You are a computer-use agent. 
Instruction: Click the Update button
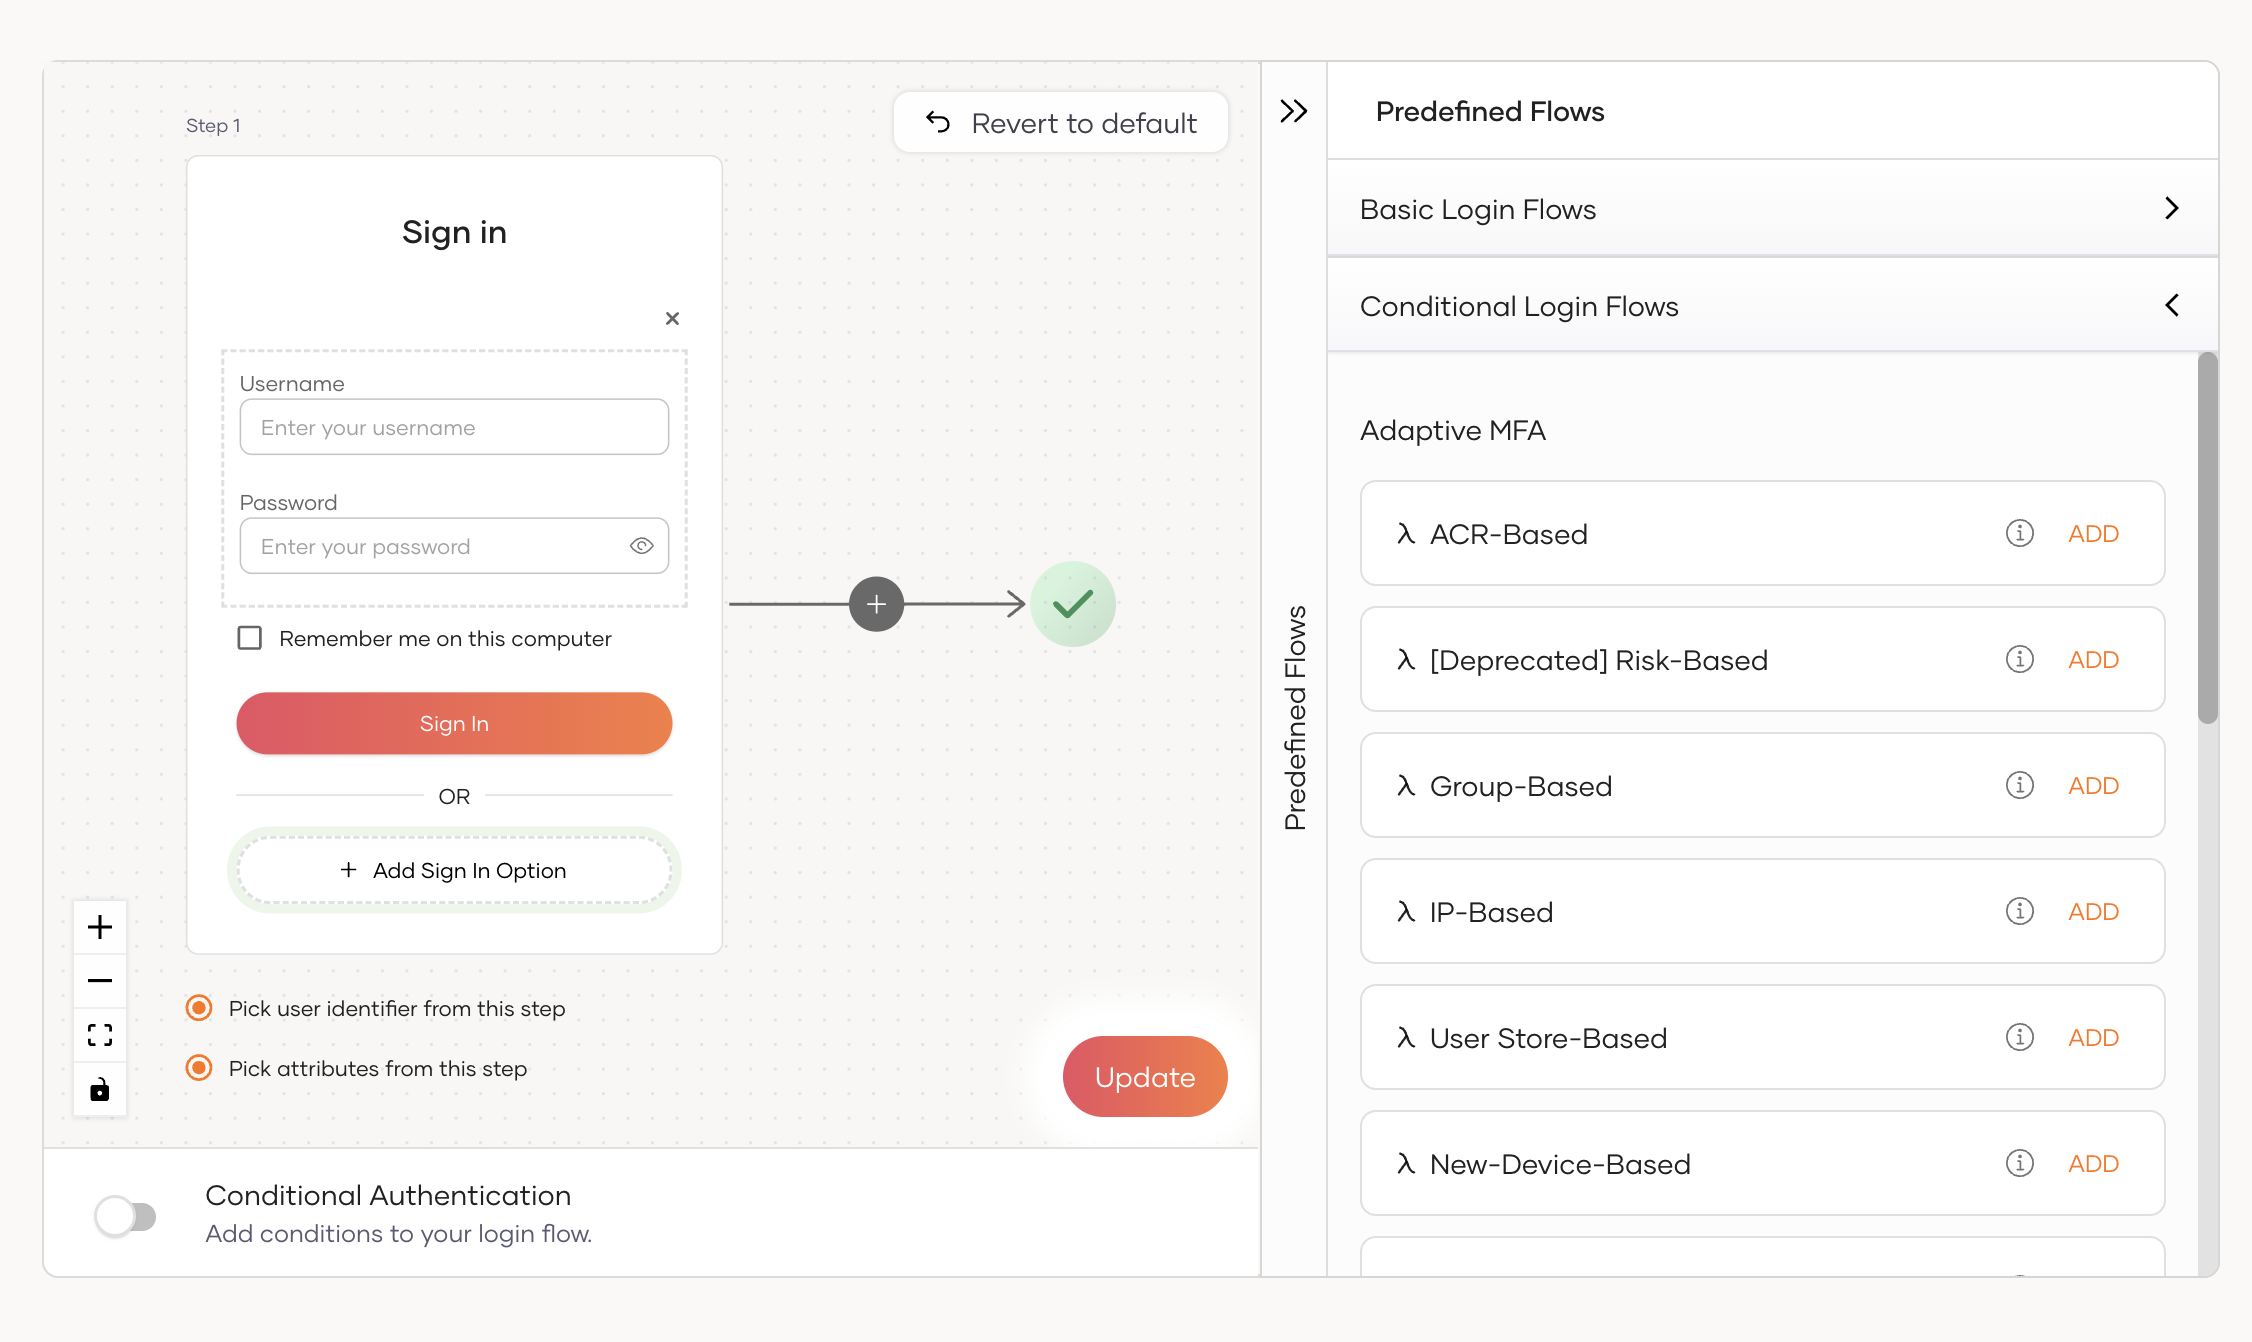click(1145, 1077)
